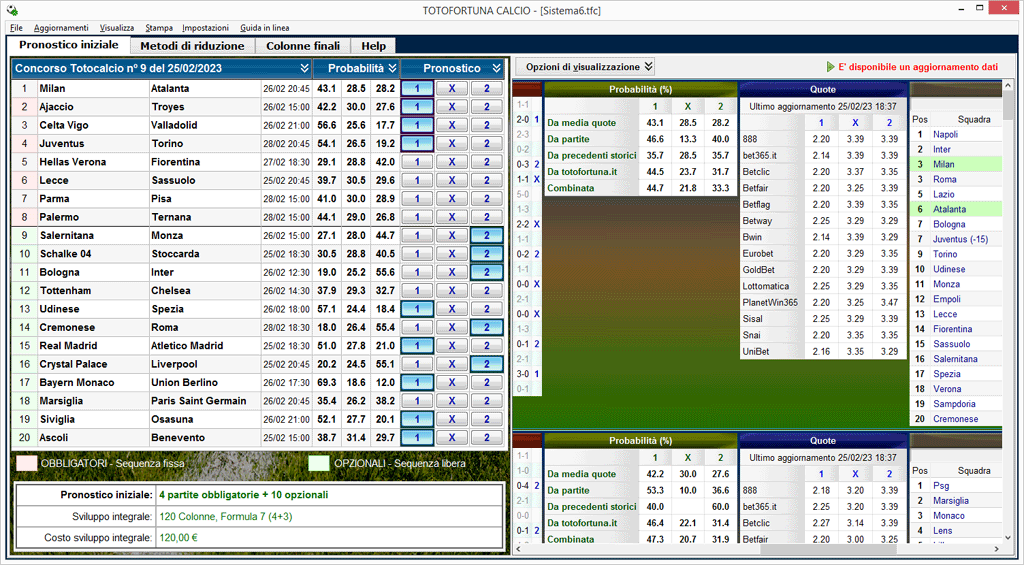
Task: Toggle prediction 1 for Milan vs Atalanta
Action: 417,88
